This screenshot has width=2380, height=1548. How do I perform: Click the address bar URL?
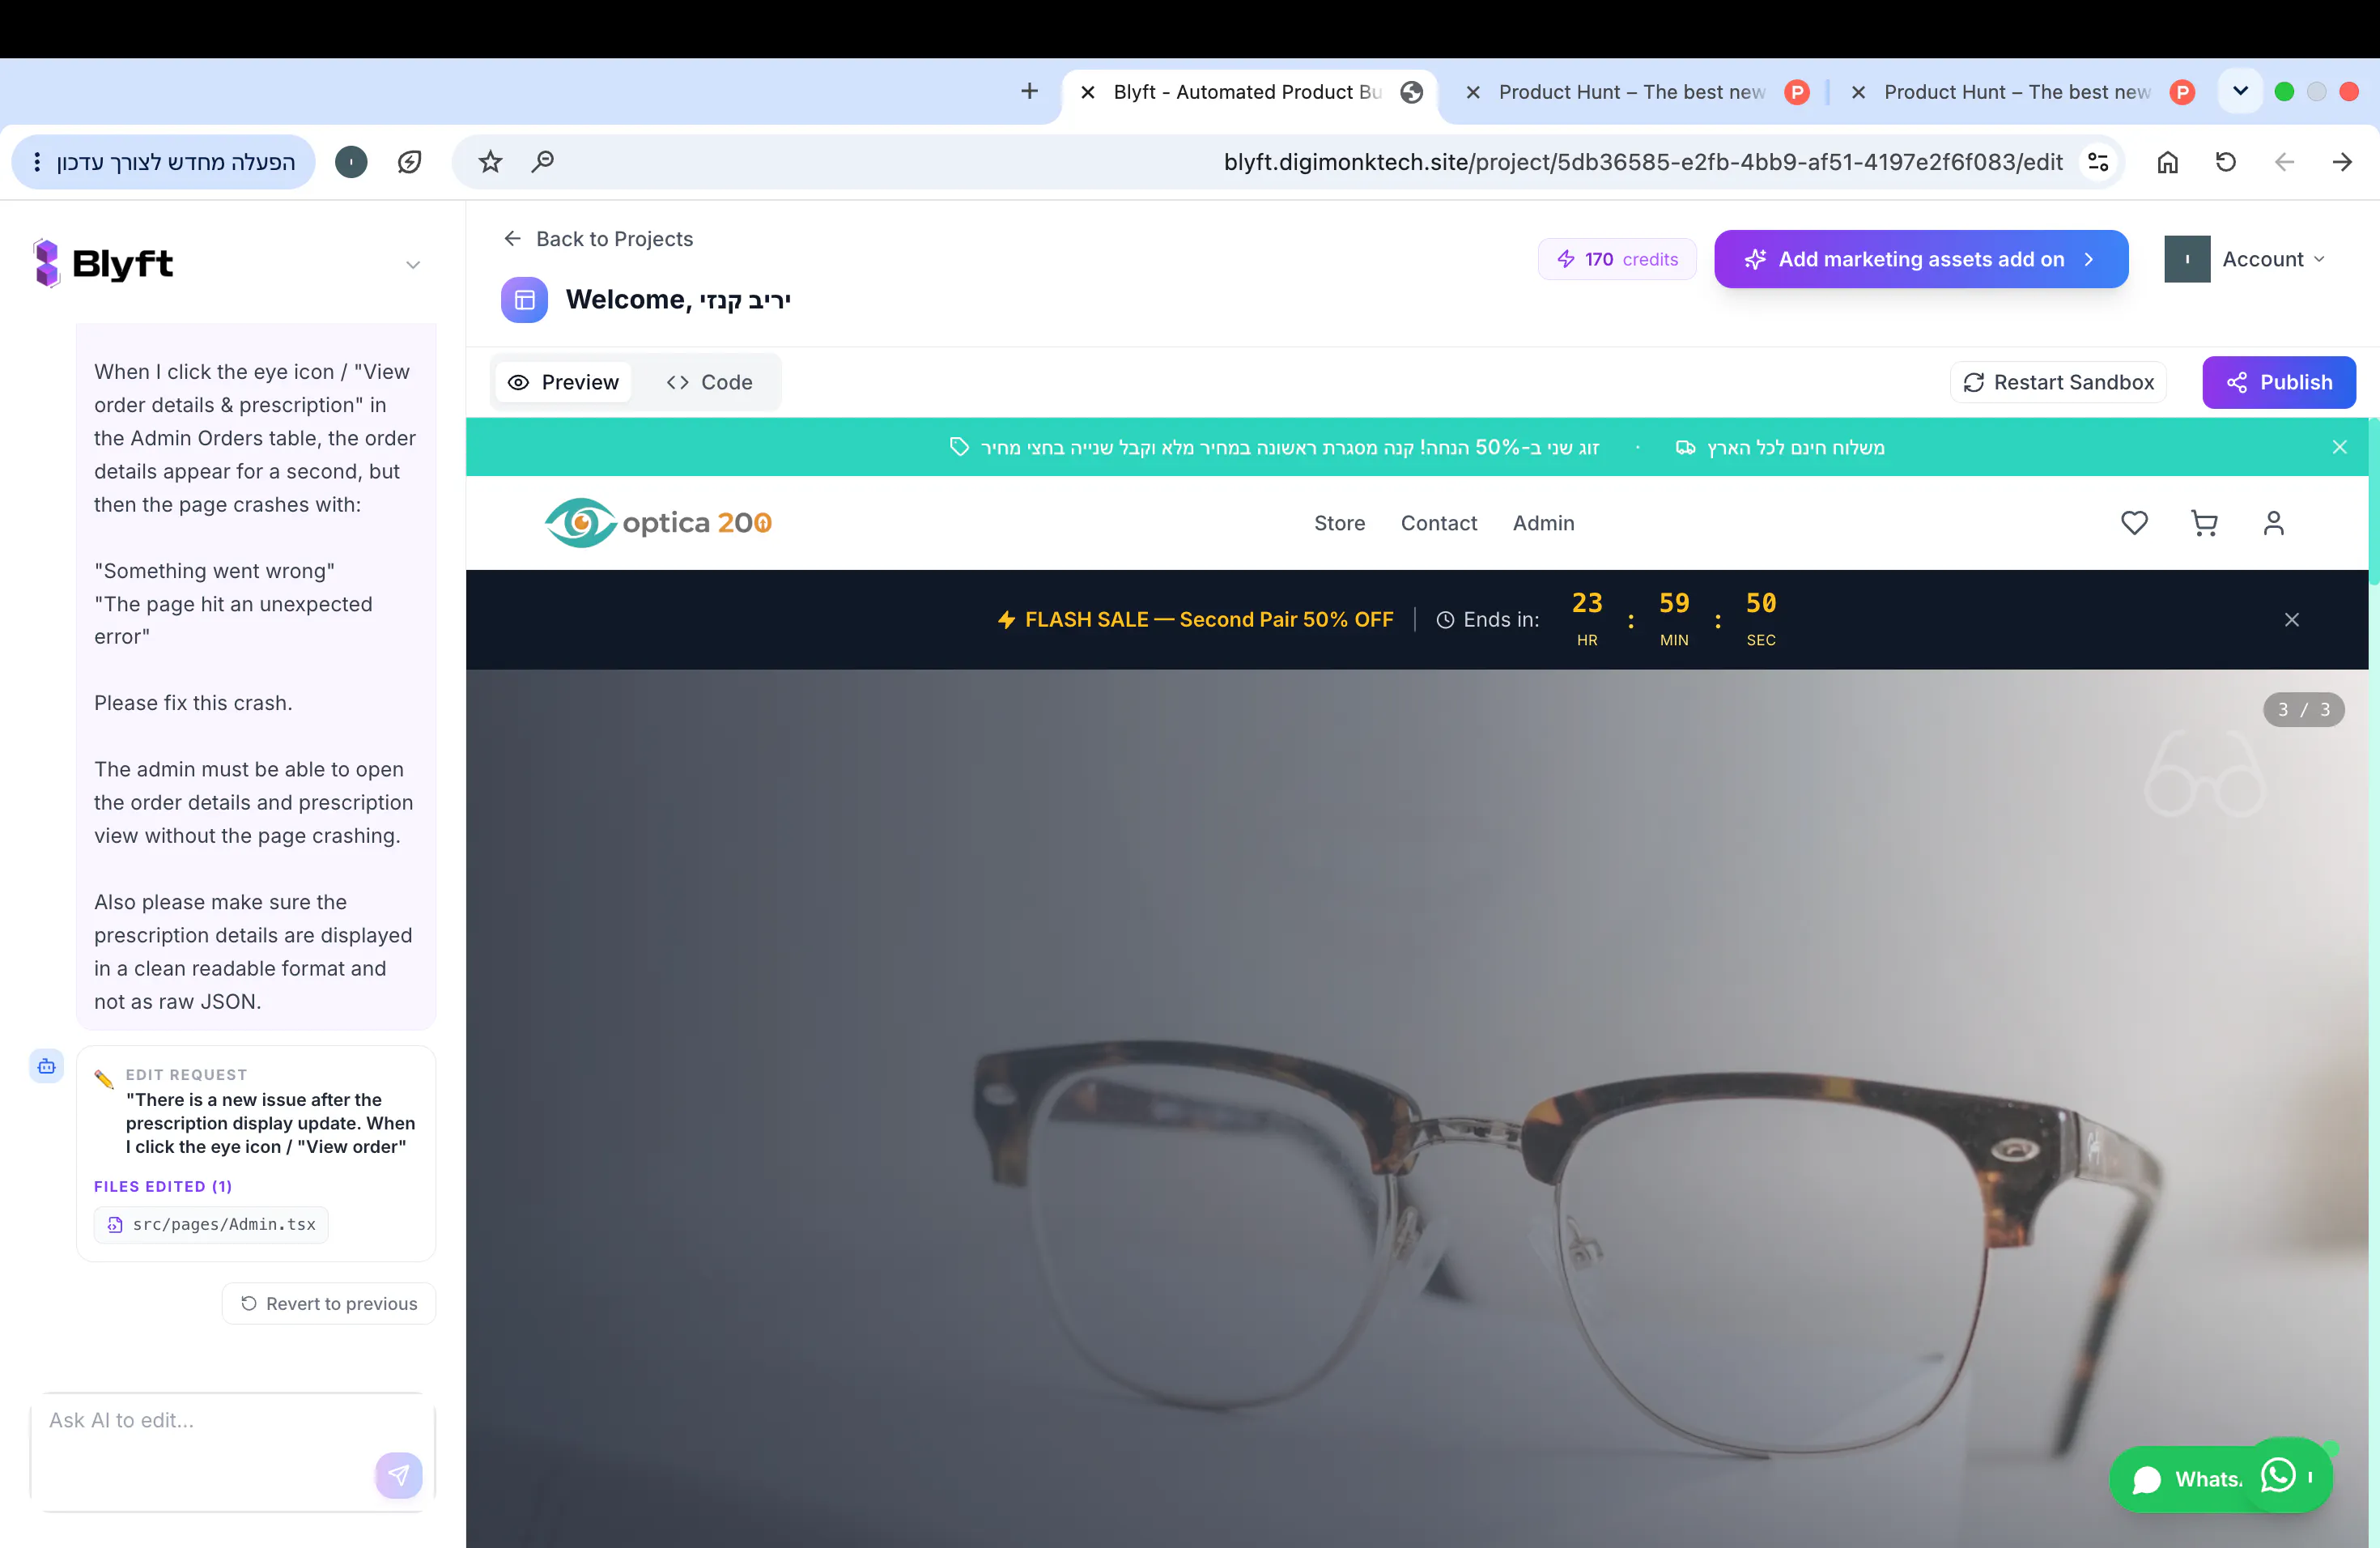[x=1642, y=162]
